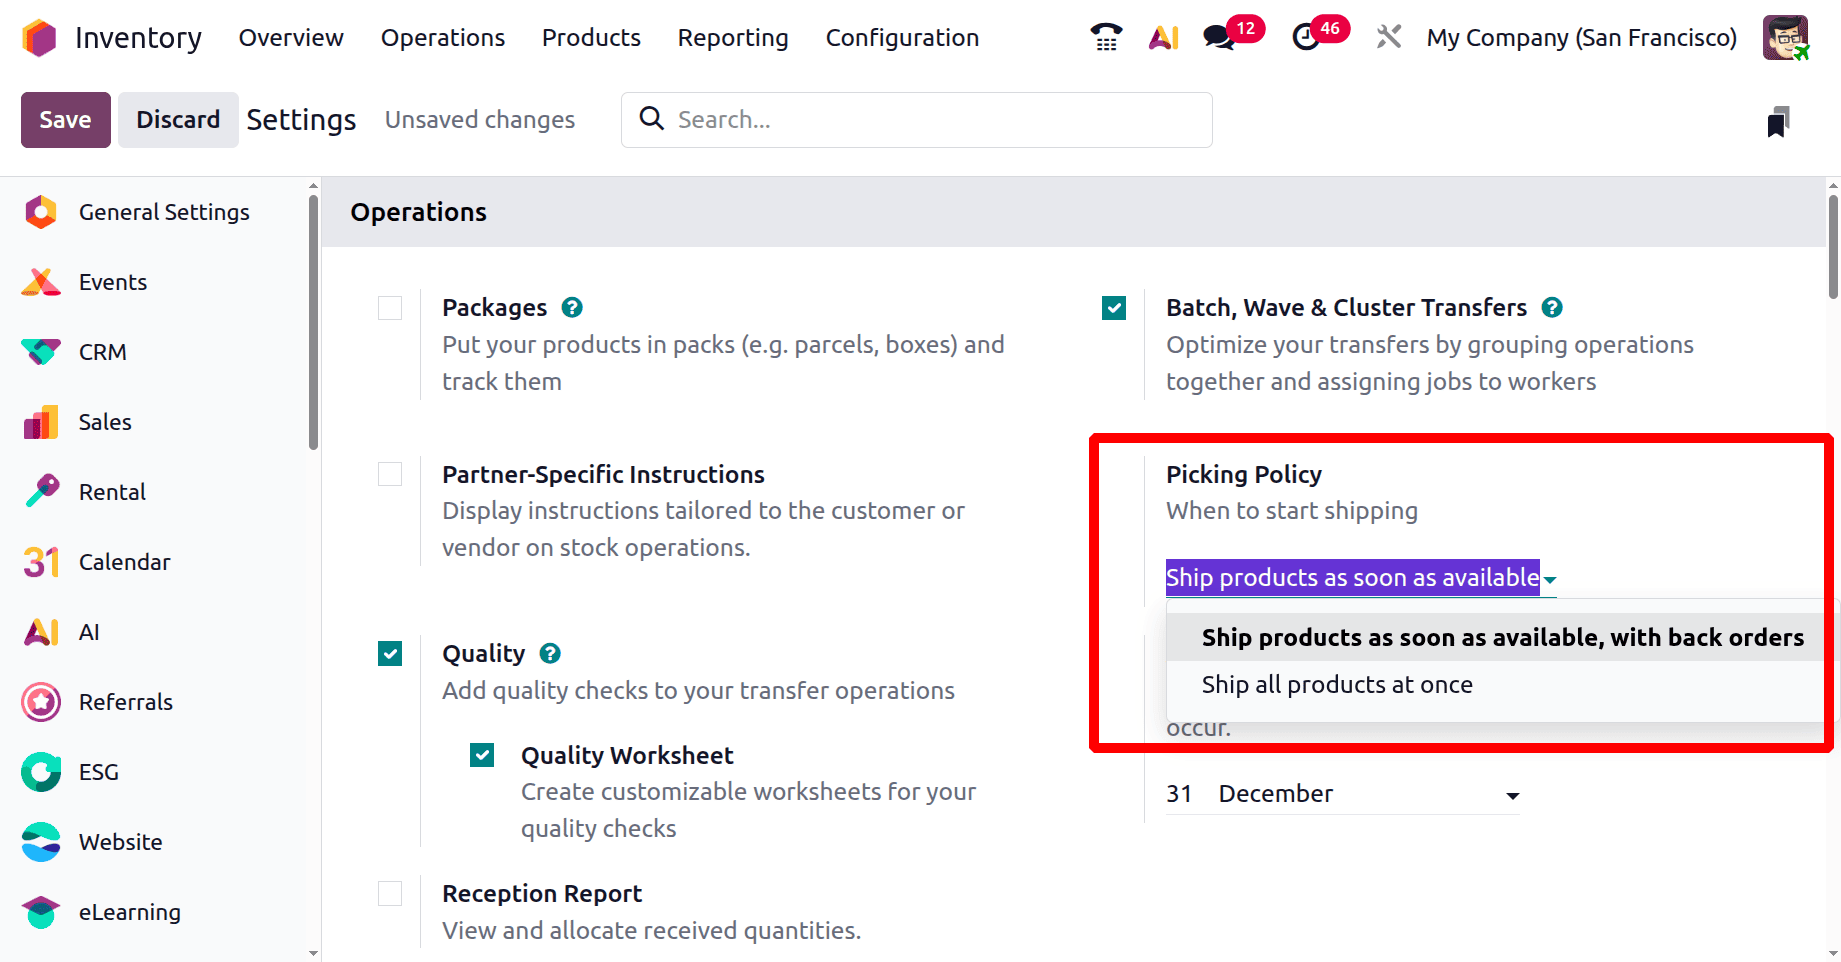Disable the Batch, Wave & Cluster Transfers checkbox
The height and width of the screenshot is (962, 1841).
[x=1114, y=308]
